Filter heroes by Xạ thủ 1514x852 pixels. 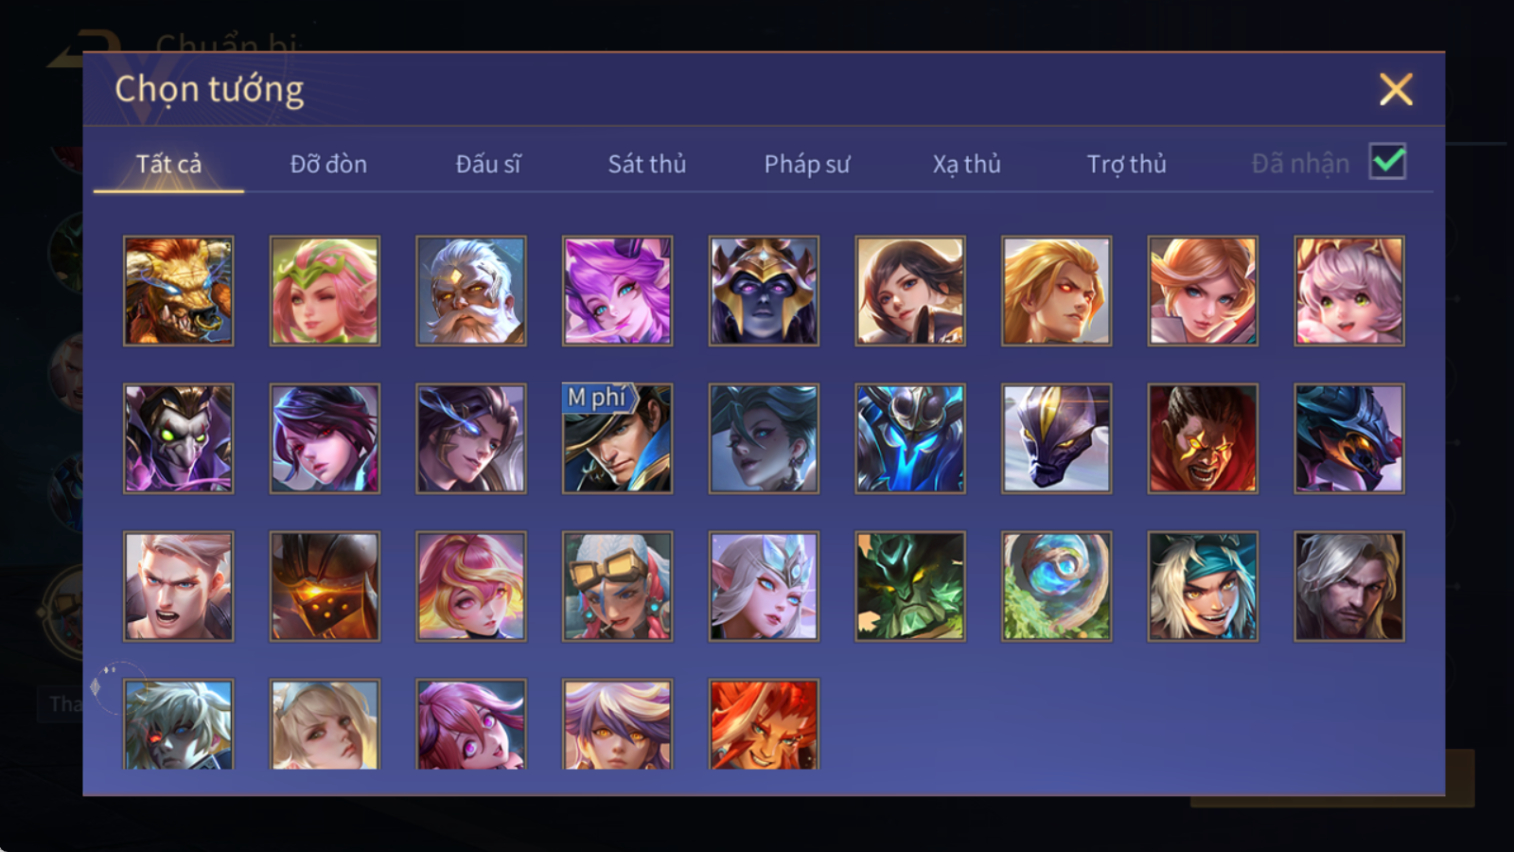(x=966, y=164)
